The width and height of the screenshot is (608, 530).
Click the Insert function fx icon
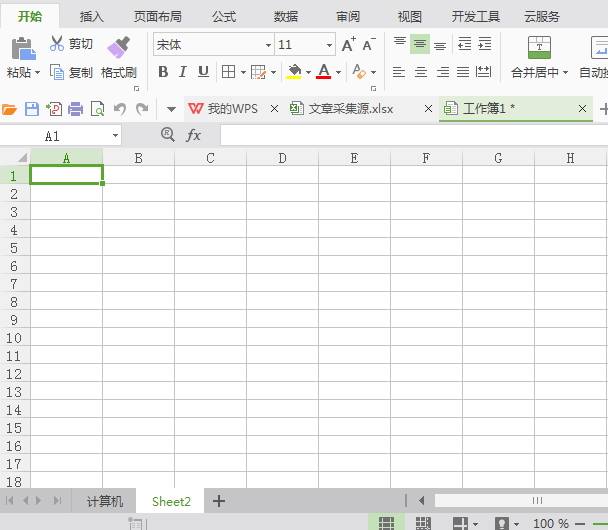coord(194,135)
